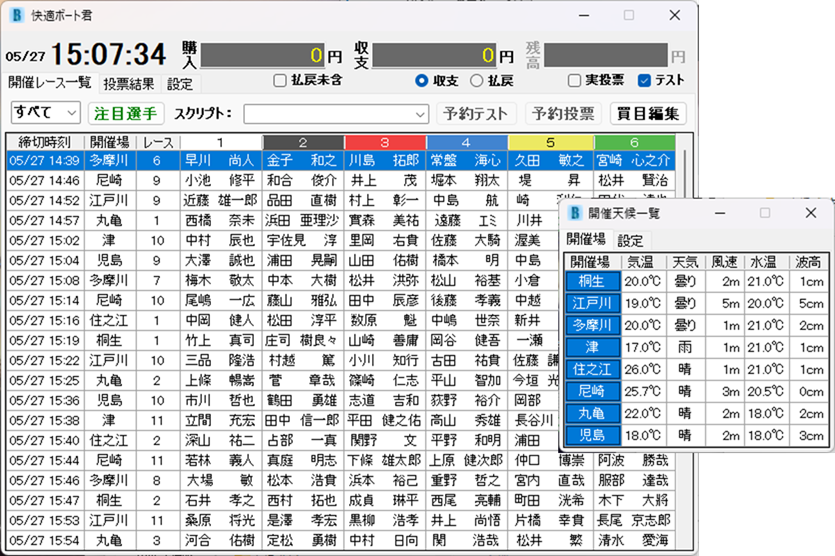Click the 桐生 venue button in weather list
This screenshot has height=556, width=835.
(x=593, y=281)
